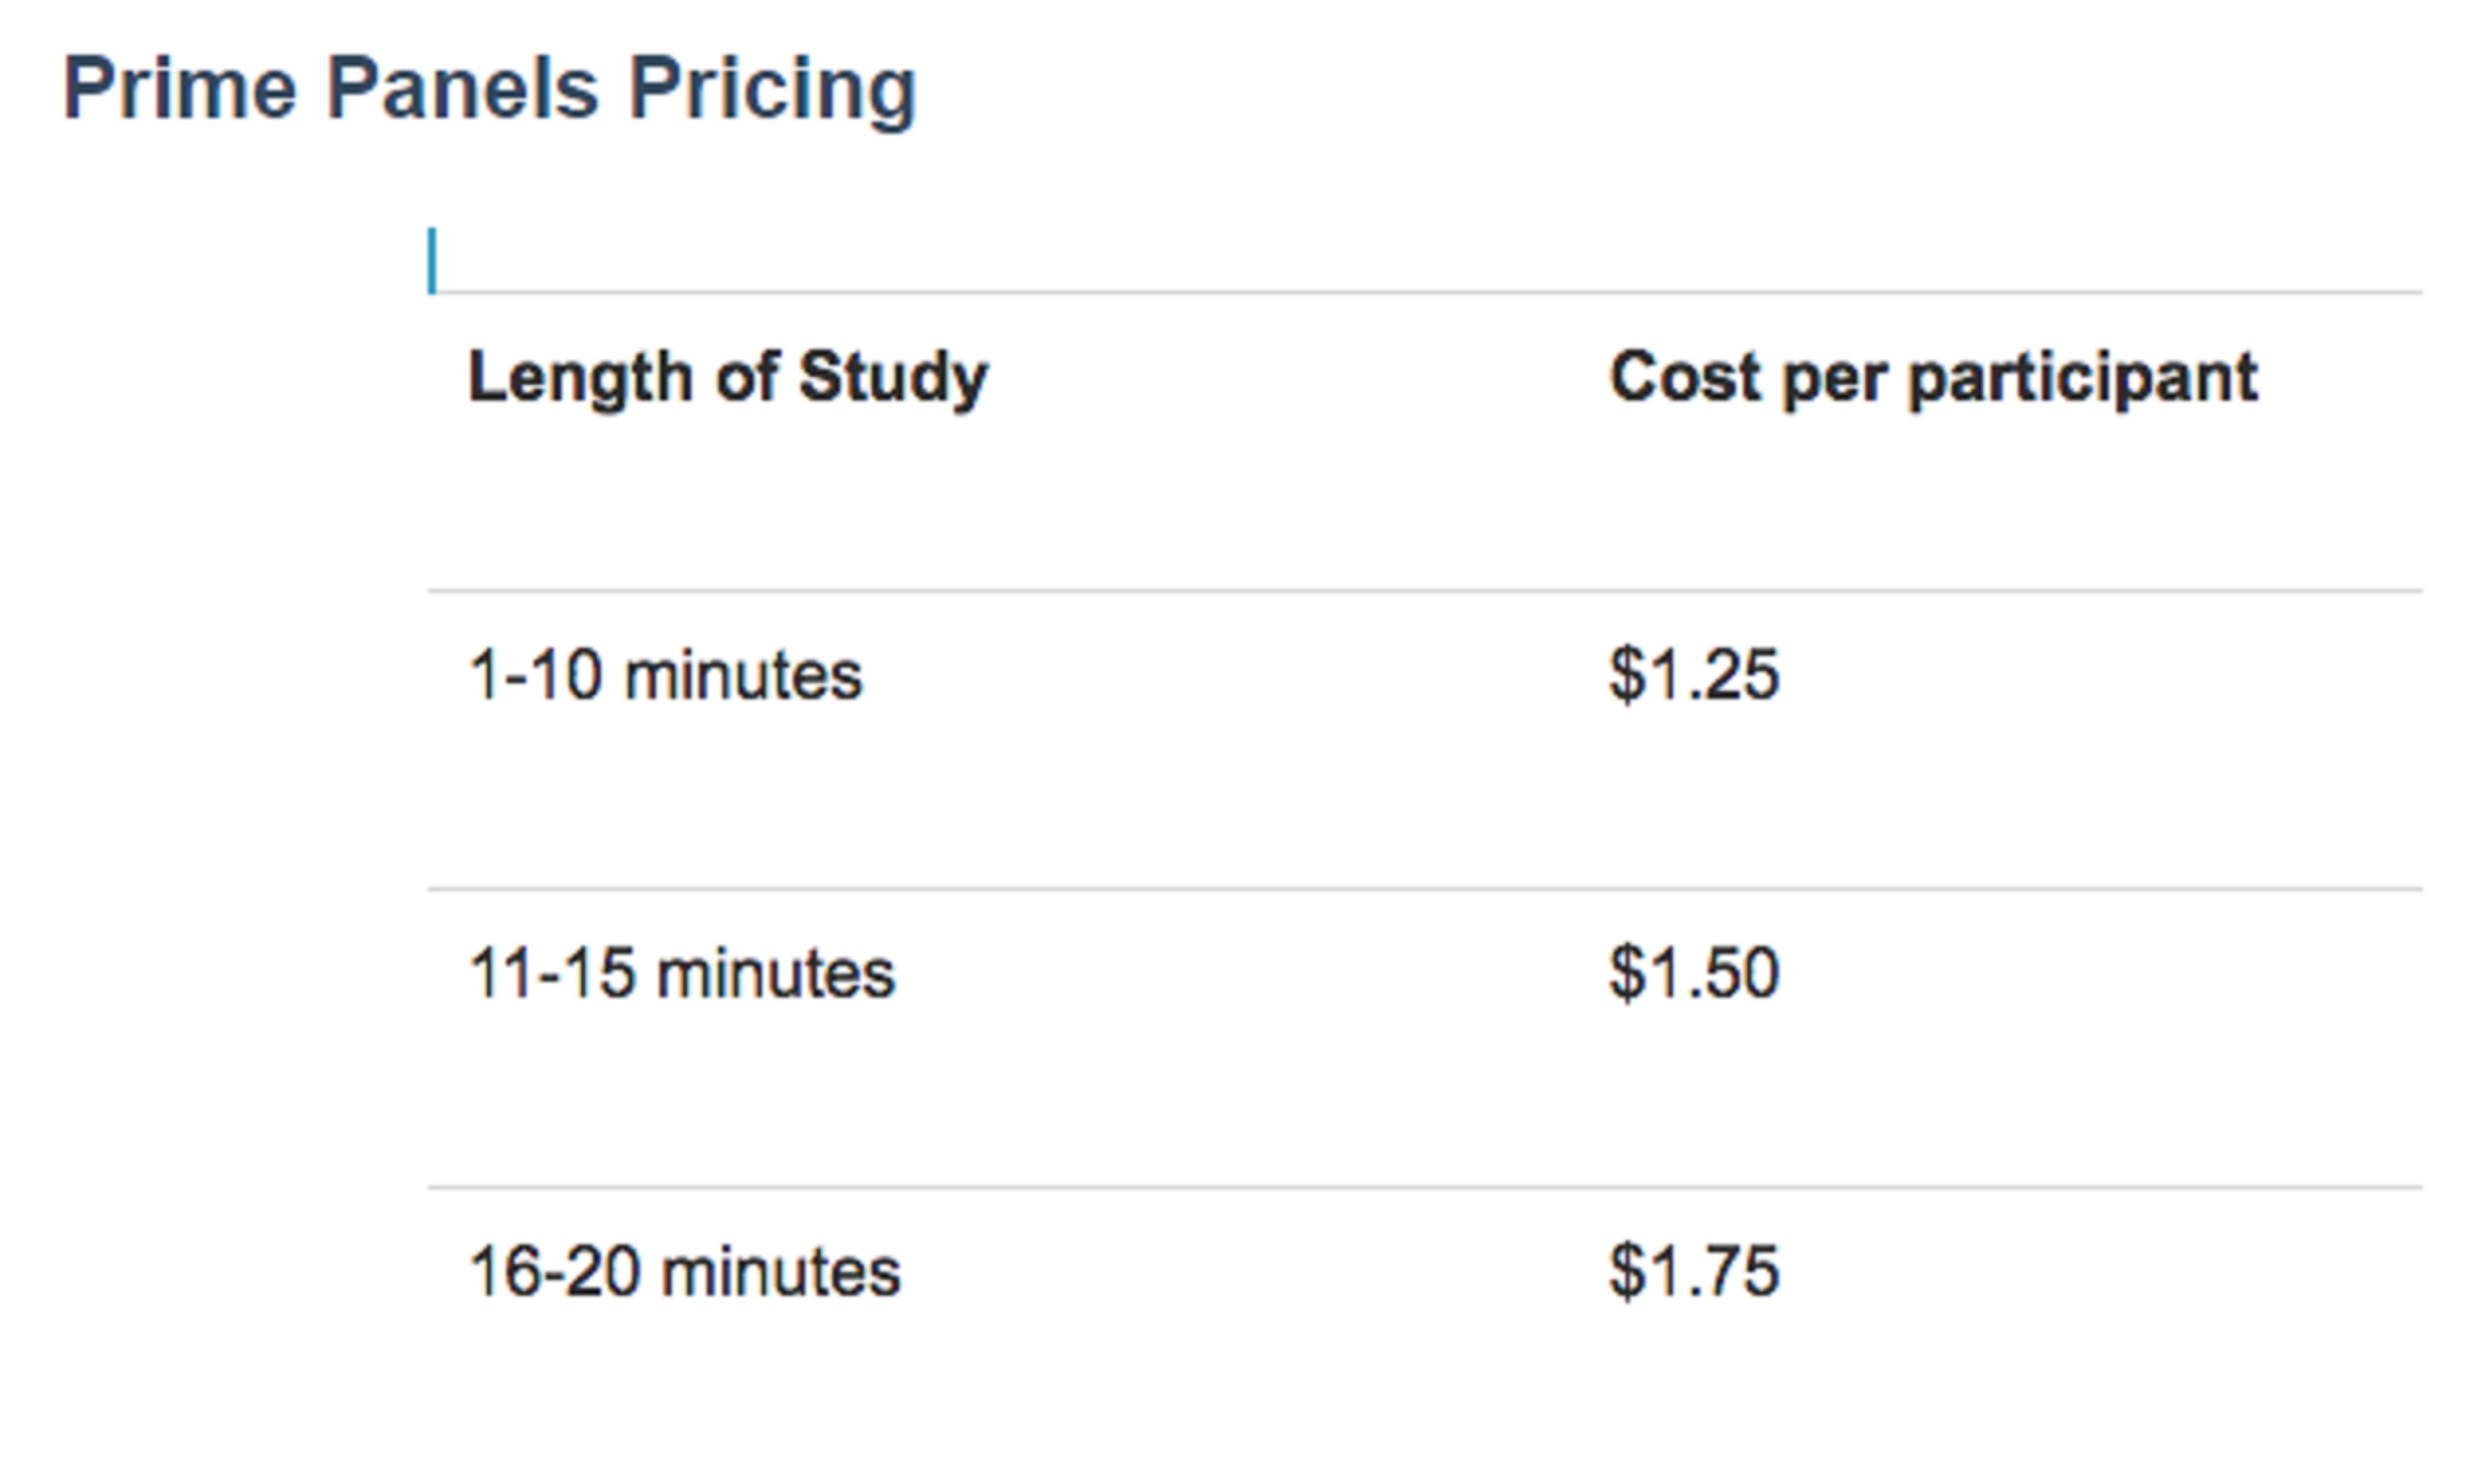Image resolution: width=2466 pixels, height=1484 pixels.
Task: Click the word Pricing in the heading
Action: pyautogui.click(x=772, y=91)
